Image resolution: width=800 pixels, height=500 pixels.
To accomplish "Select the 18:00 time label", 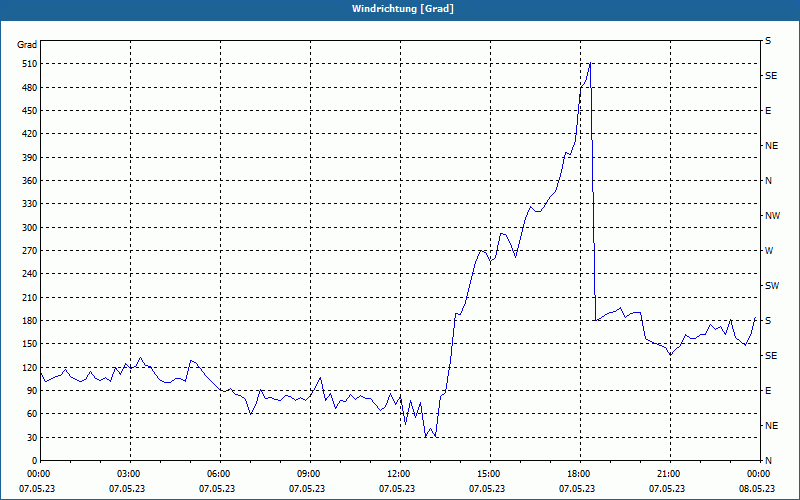I will click(x=581, y=474).
